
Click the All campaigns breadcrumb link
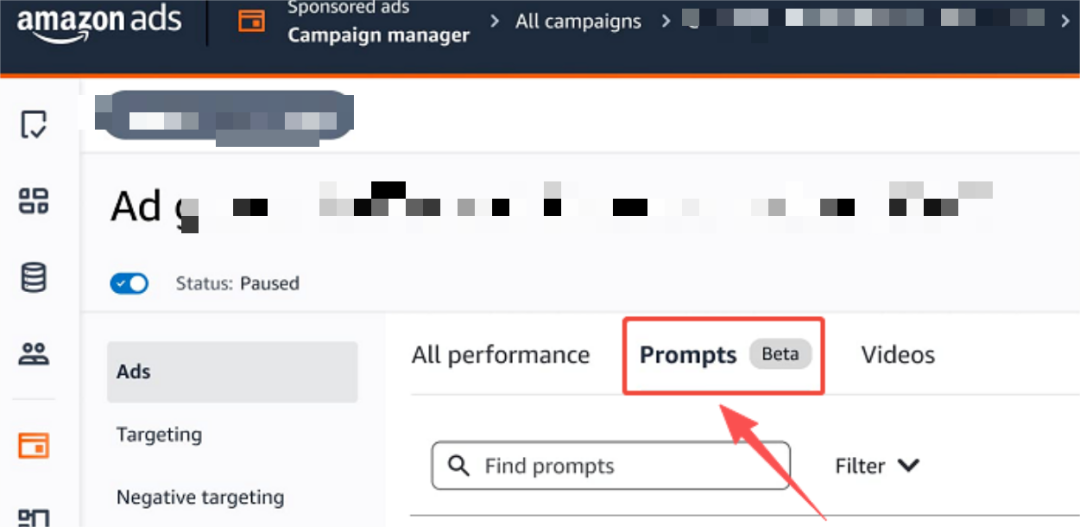(578, 21)
